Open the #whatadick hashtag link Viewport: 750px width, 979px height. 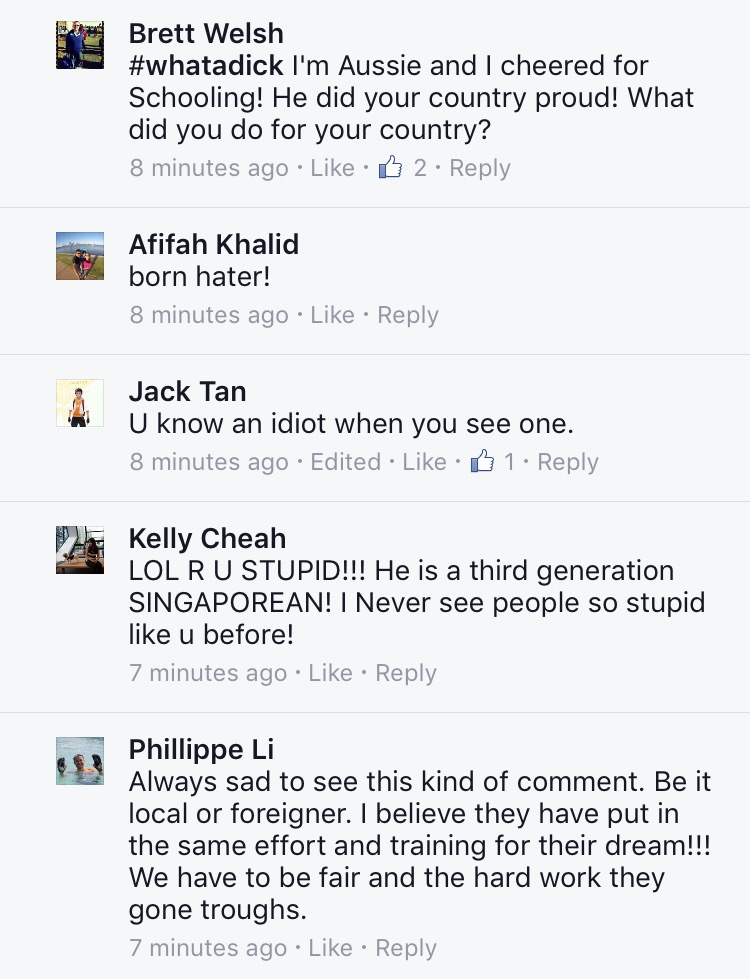(x=206, y=67)
